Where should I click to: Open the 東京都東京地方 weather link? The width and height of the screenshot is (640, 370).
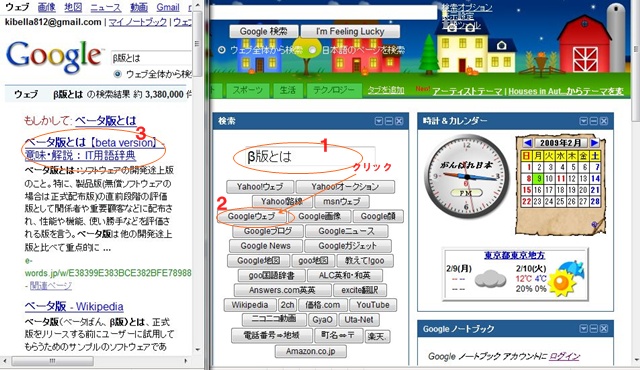[x=514, y=256]
